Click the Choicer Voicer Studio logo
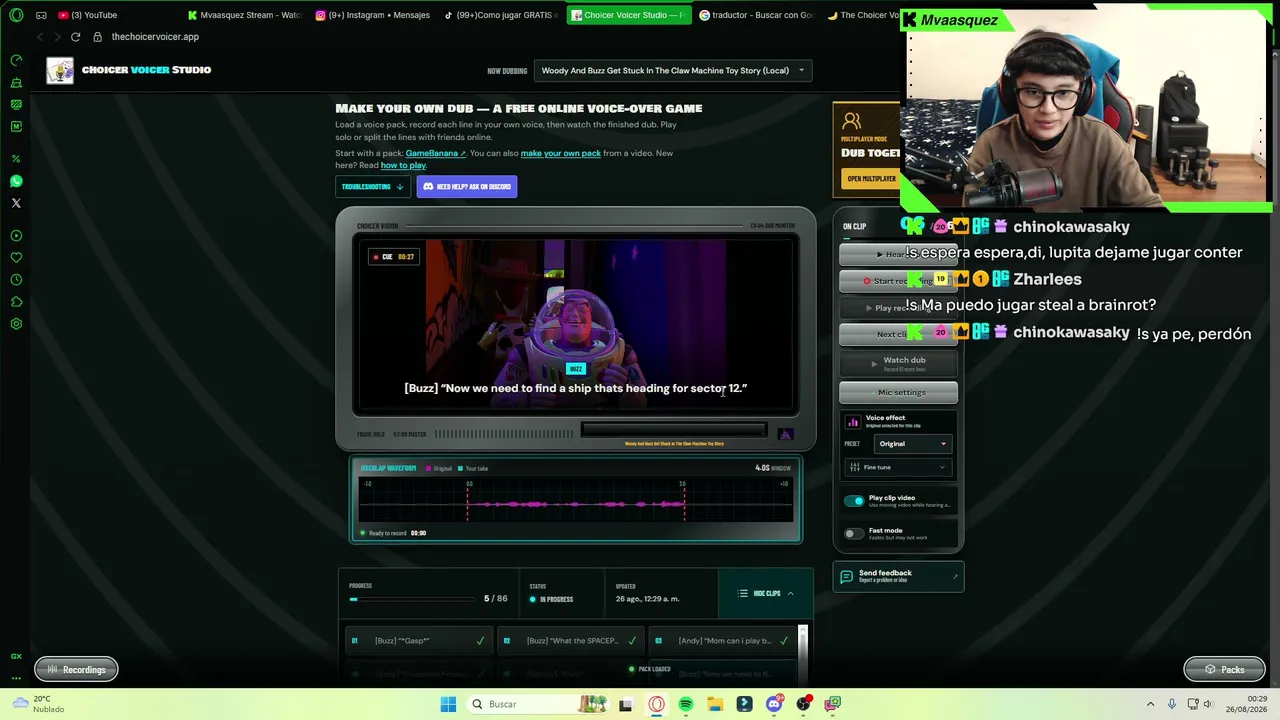 (x=60, y=70)
